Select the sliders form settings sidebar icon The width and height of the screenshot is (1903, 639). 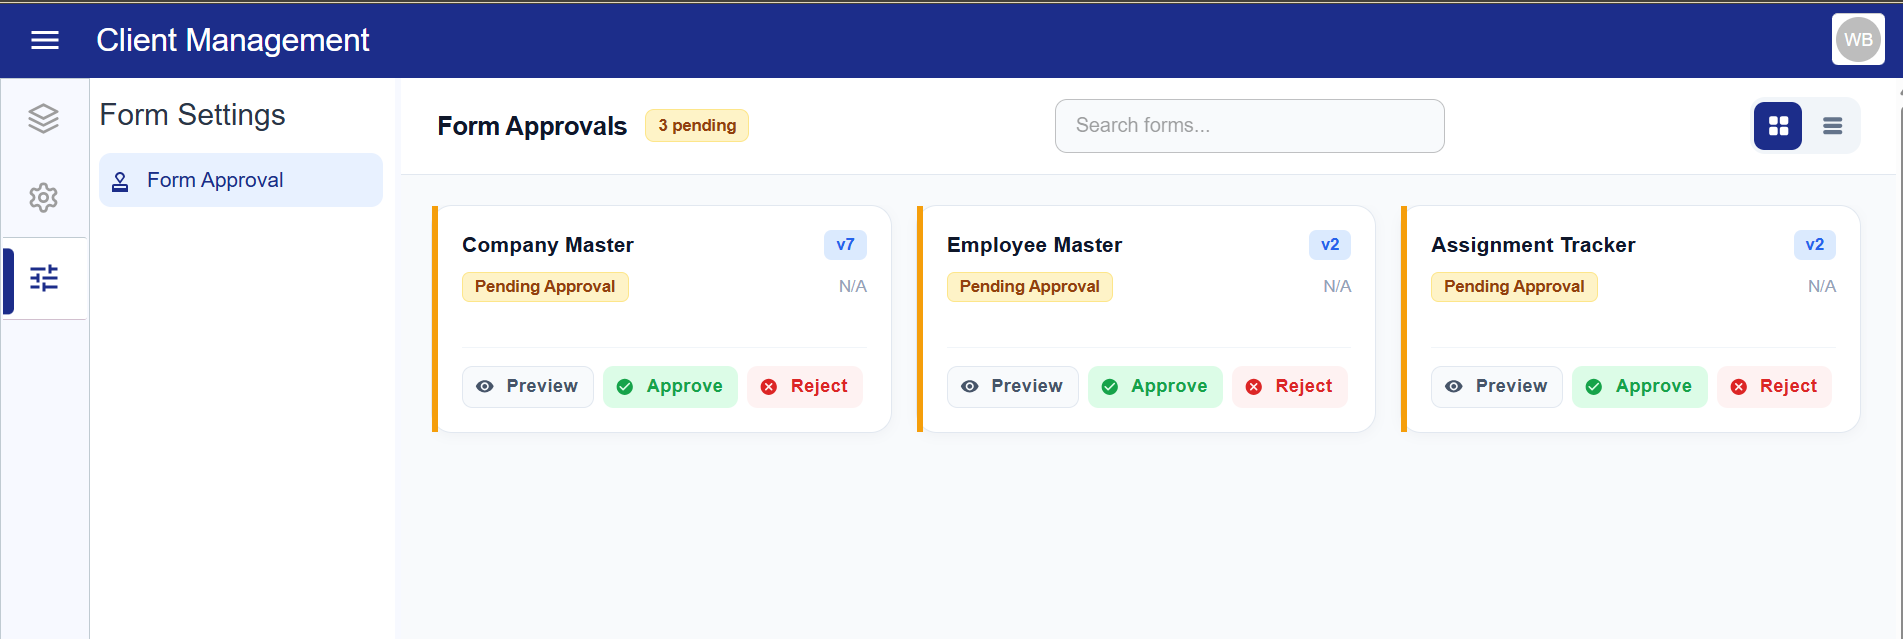[44, 278]
